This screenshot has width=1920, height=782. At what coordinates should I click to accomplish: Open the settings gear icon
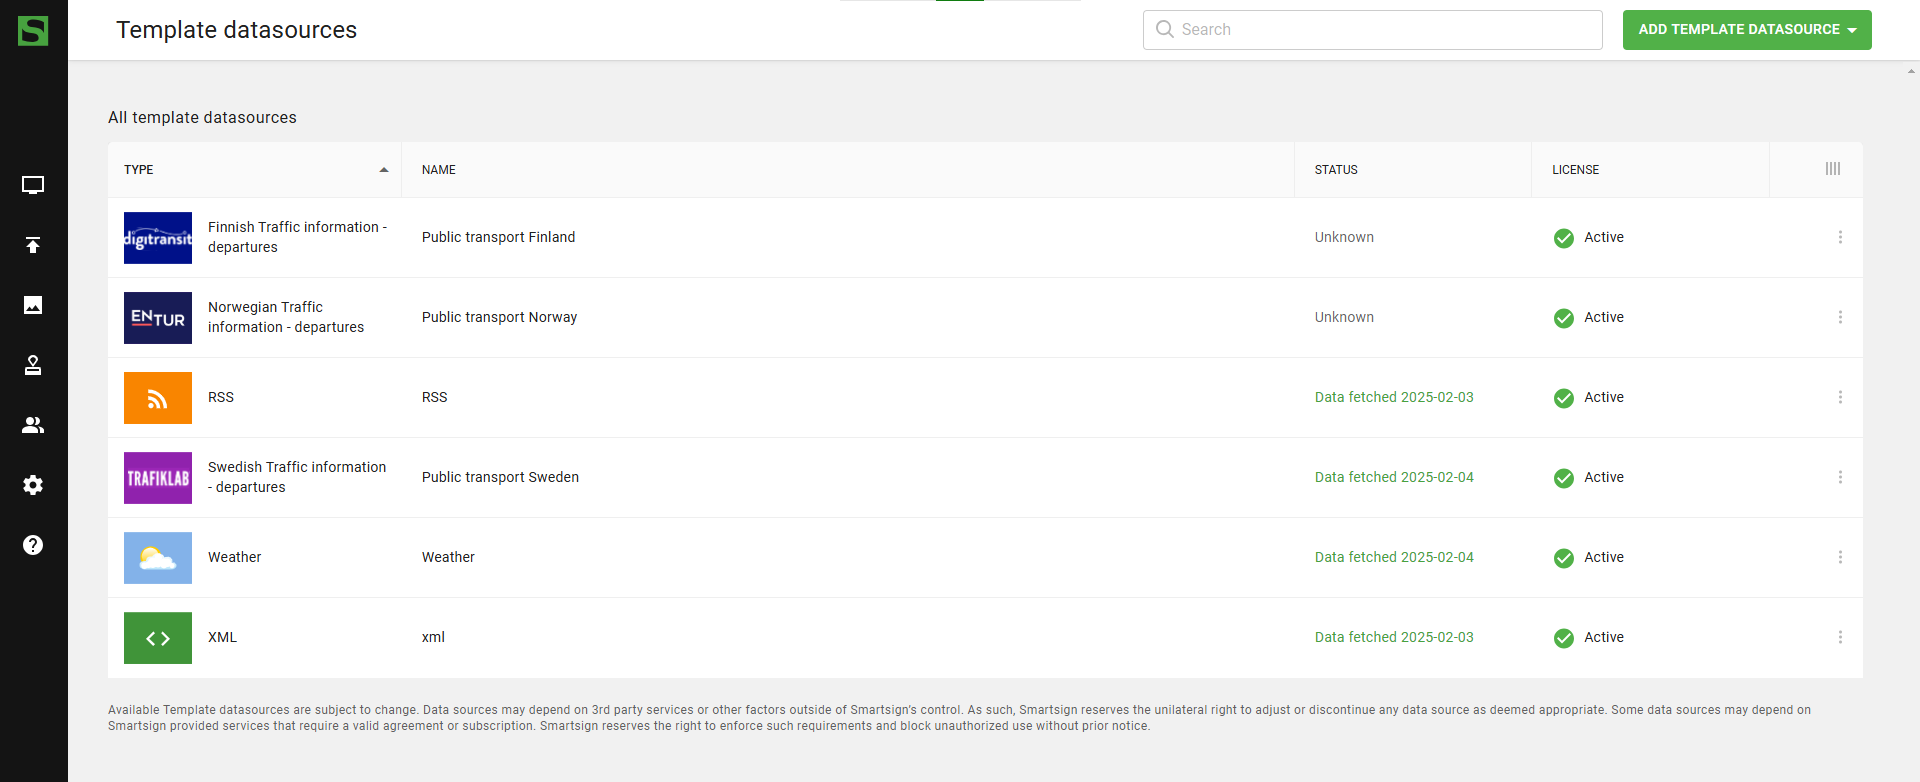coord(33,485)
